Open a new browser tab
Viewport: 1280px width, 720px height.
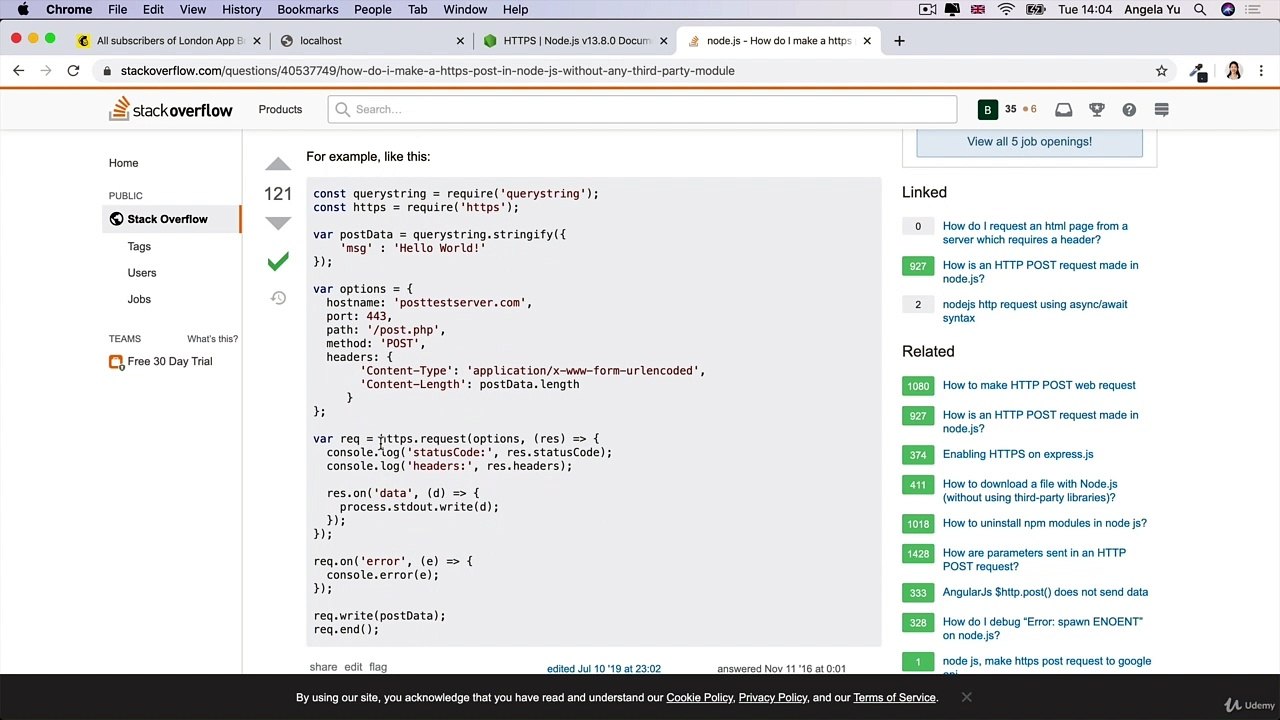tap(899, 41)
